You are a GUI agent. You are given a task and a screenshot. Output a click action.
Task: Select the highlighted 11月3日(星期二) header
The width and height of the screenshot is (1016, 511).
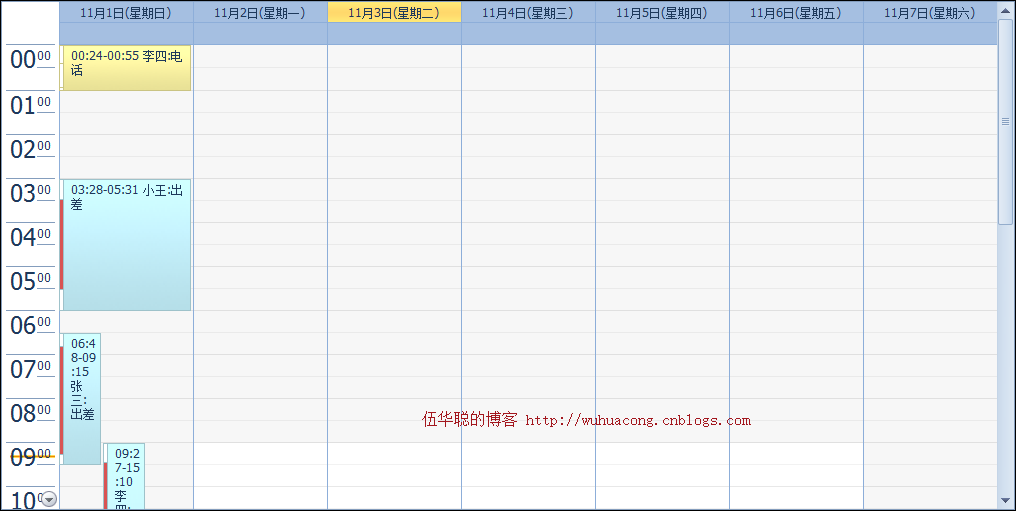point(394,12)
